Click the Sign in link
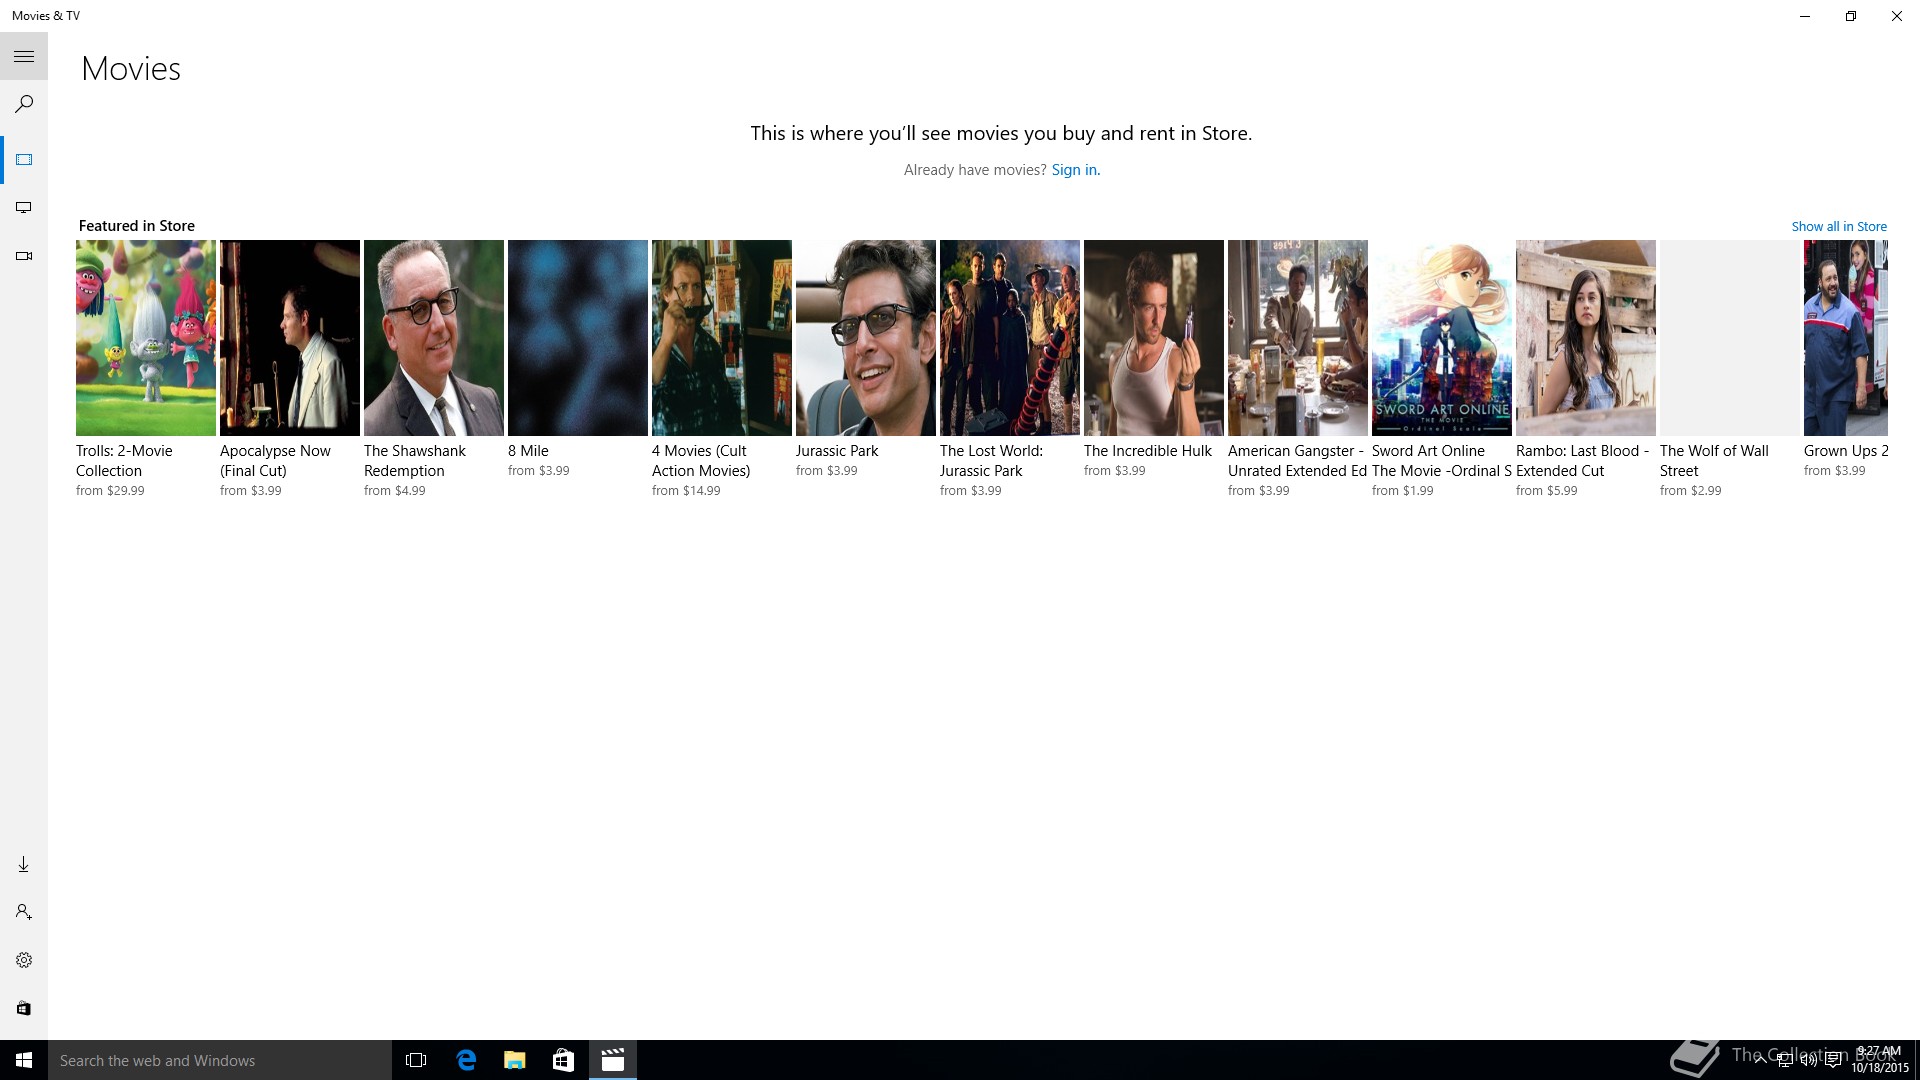This screenshot has height=1080, width=1920. (1075, 170)
